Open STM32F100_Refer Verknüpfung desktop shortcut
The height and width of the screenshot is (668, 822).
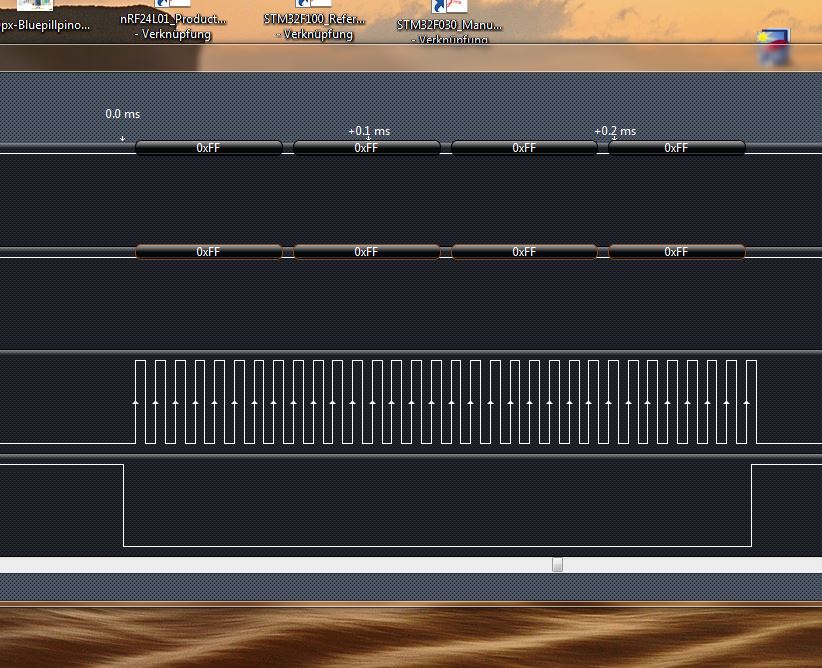click(x=314, y=21)
